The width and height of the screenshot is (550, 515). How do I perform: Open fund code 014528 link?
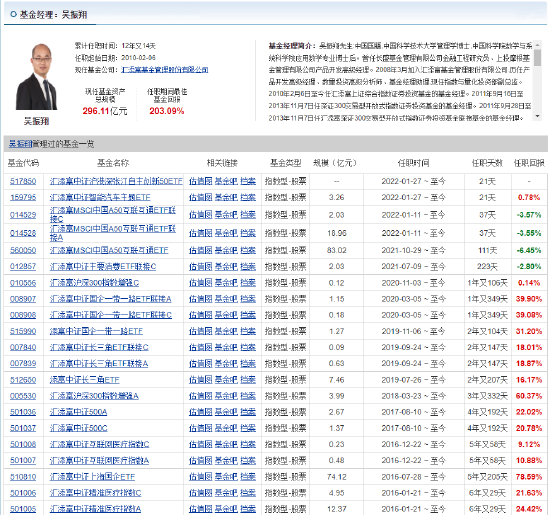click(23, 233)
